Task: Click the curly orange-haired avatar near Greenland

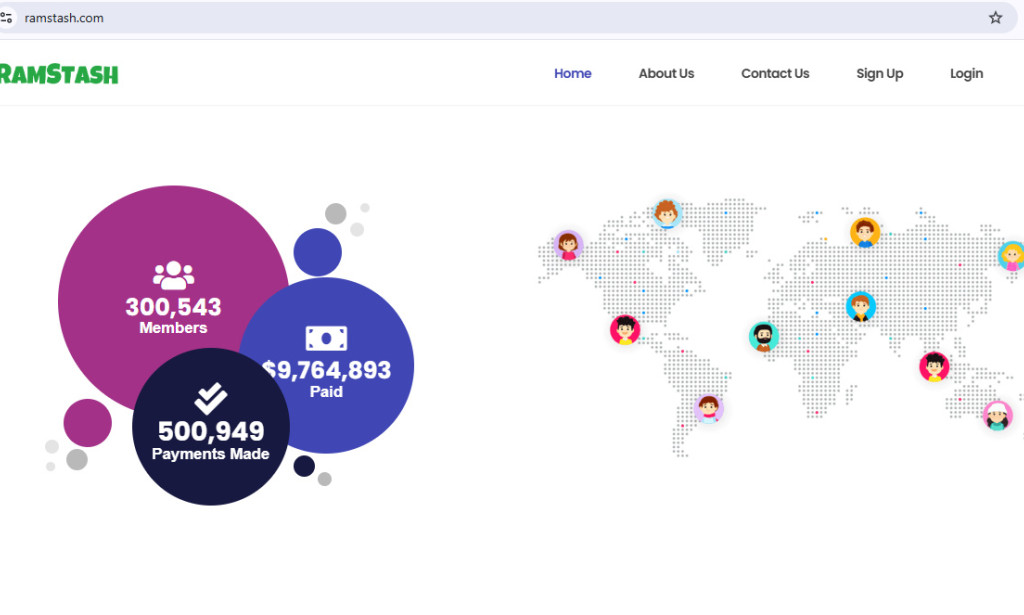Action: (667, 213)
